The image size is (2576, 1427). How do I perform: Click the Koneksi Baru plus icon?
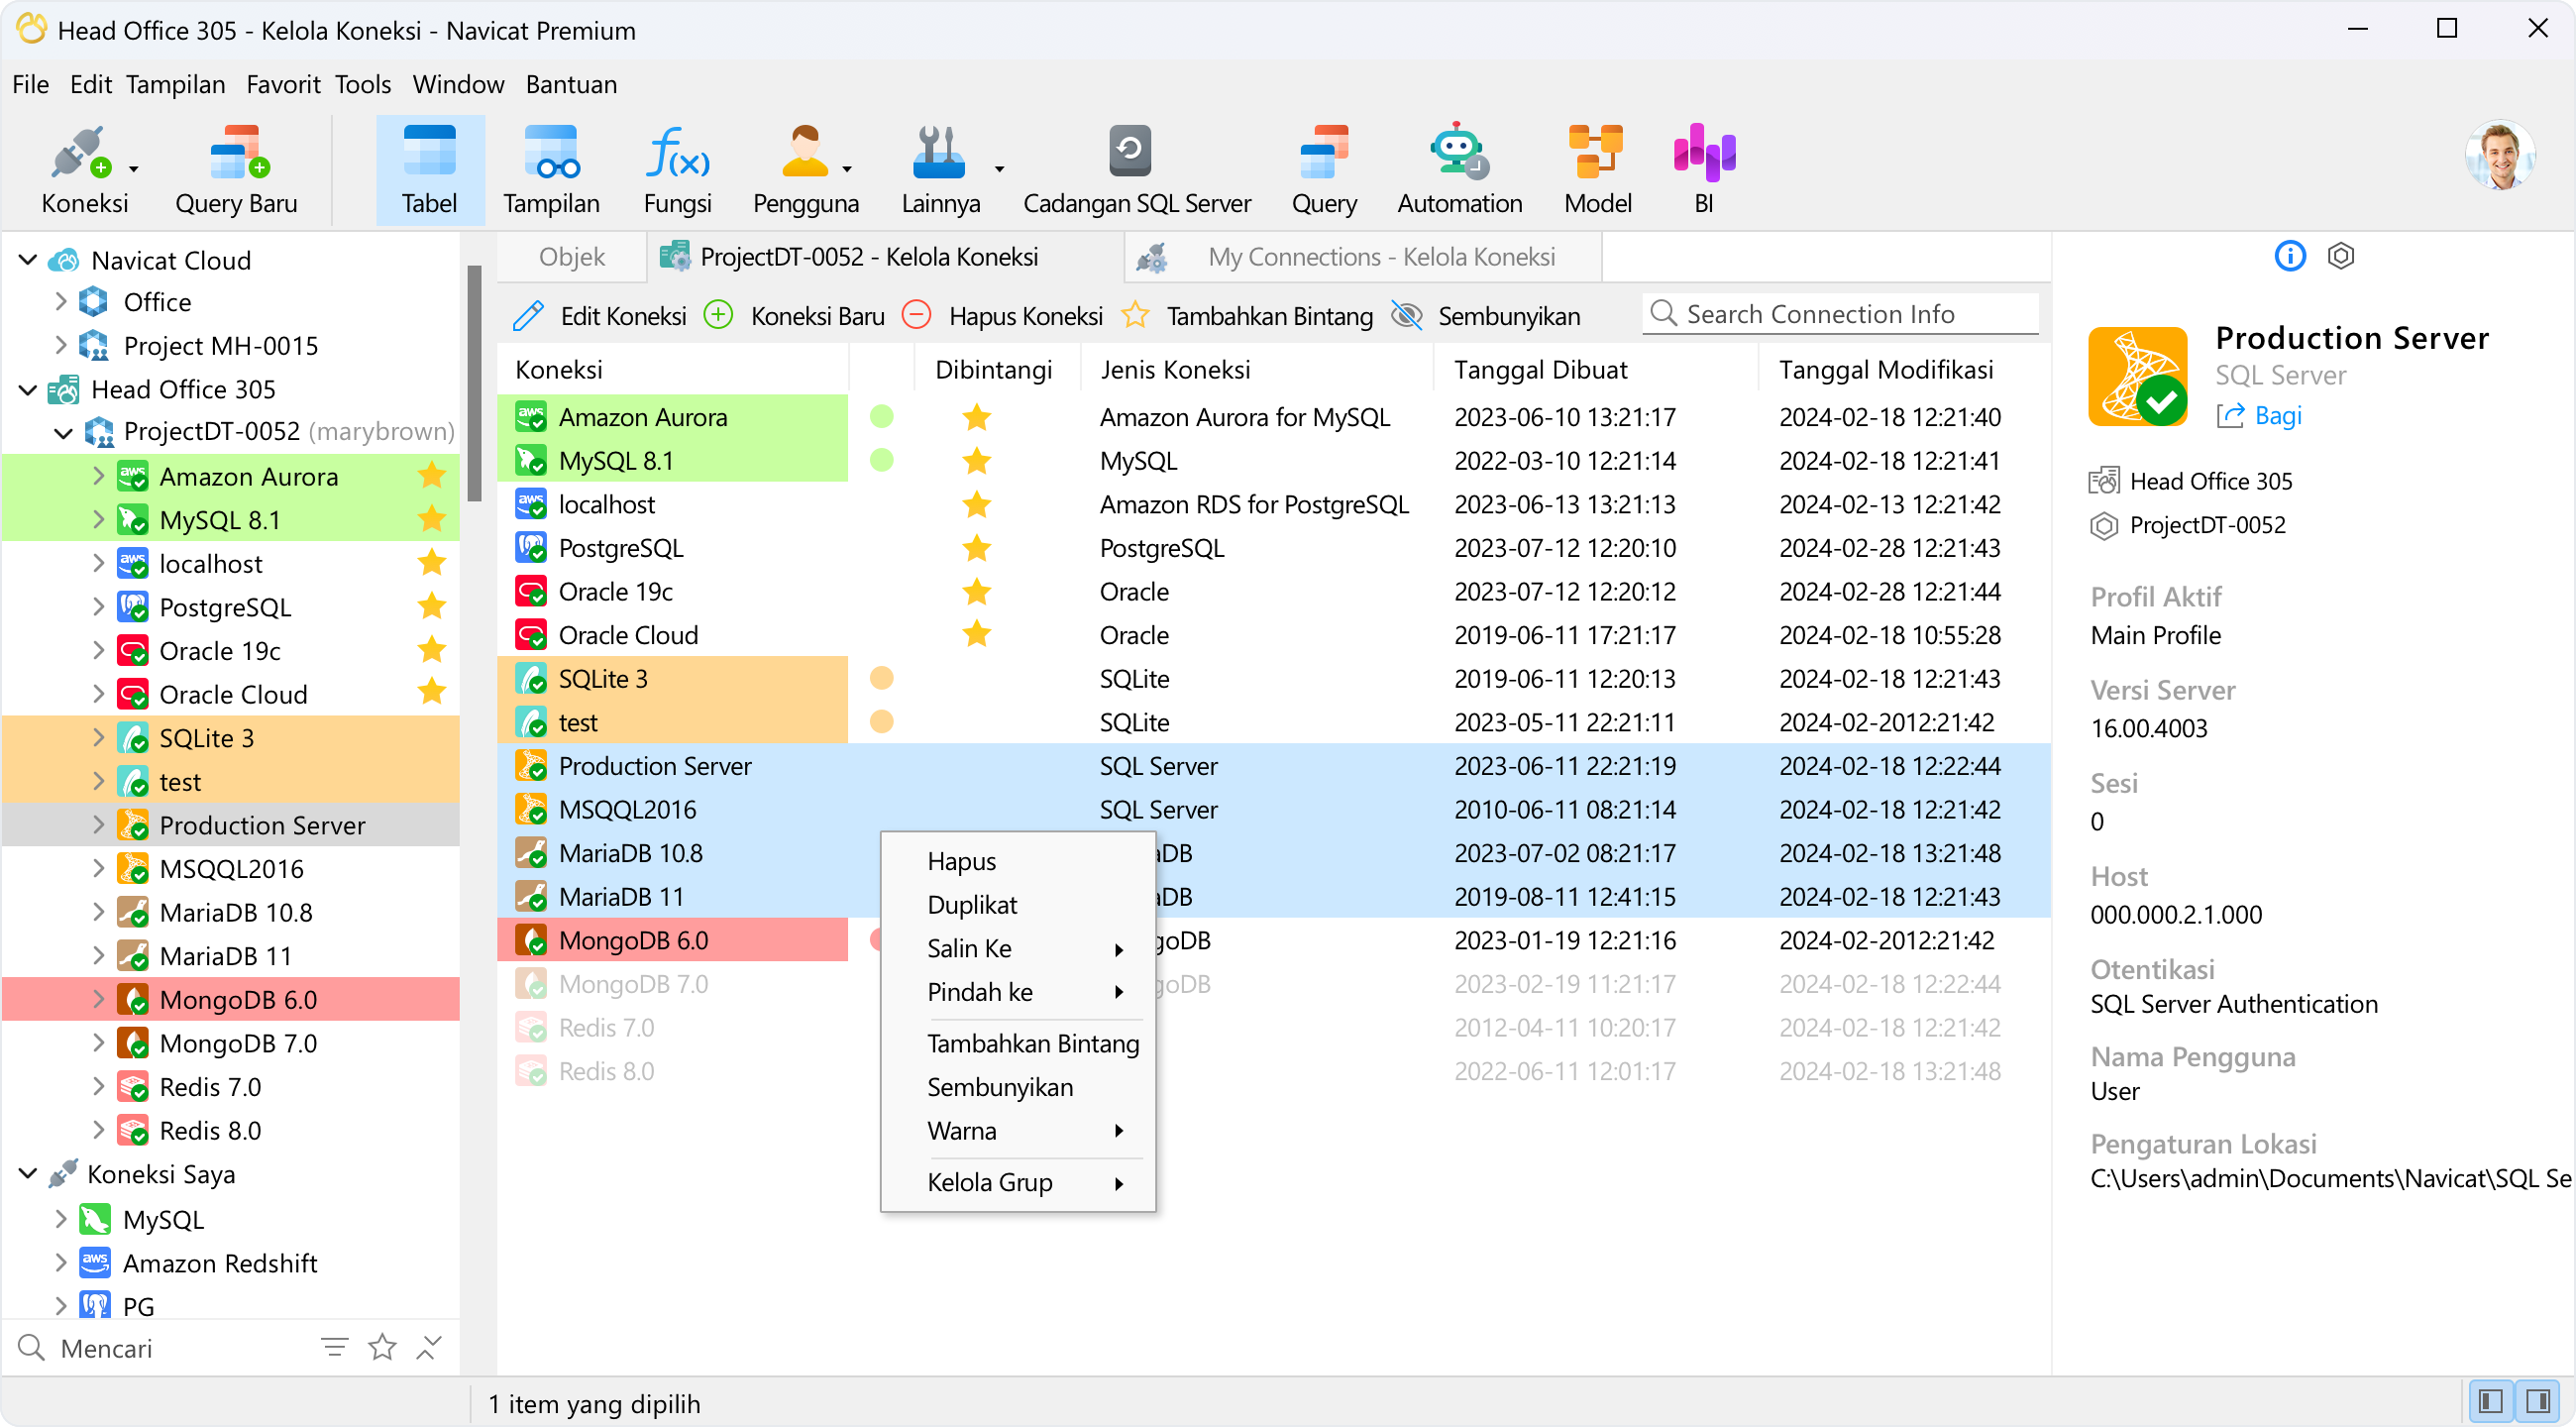[x=718, y=315]
